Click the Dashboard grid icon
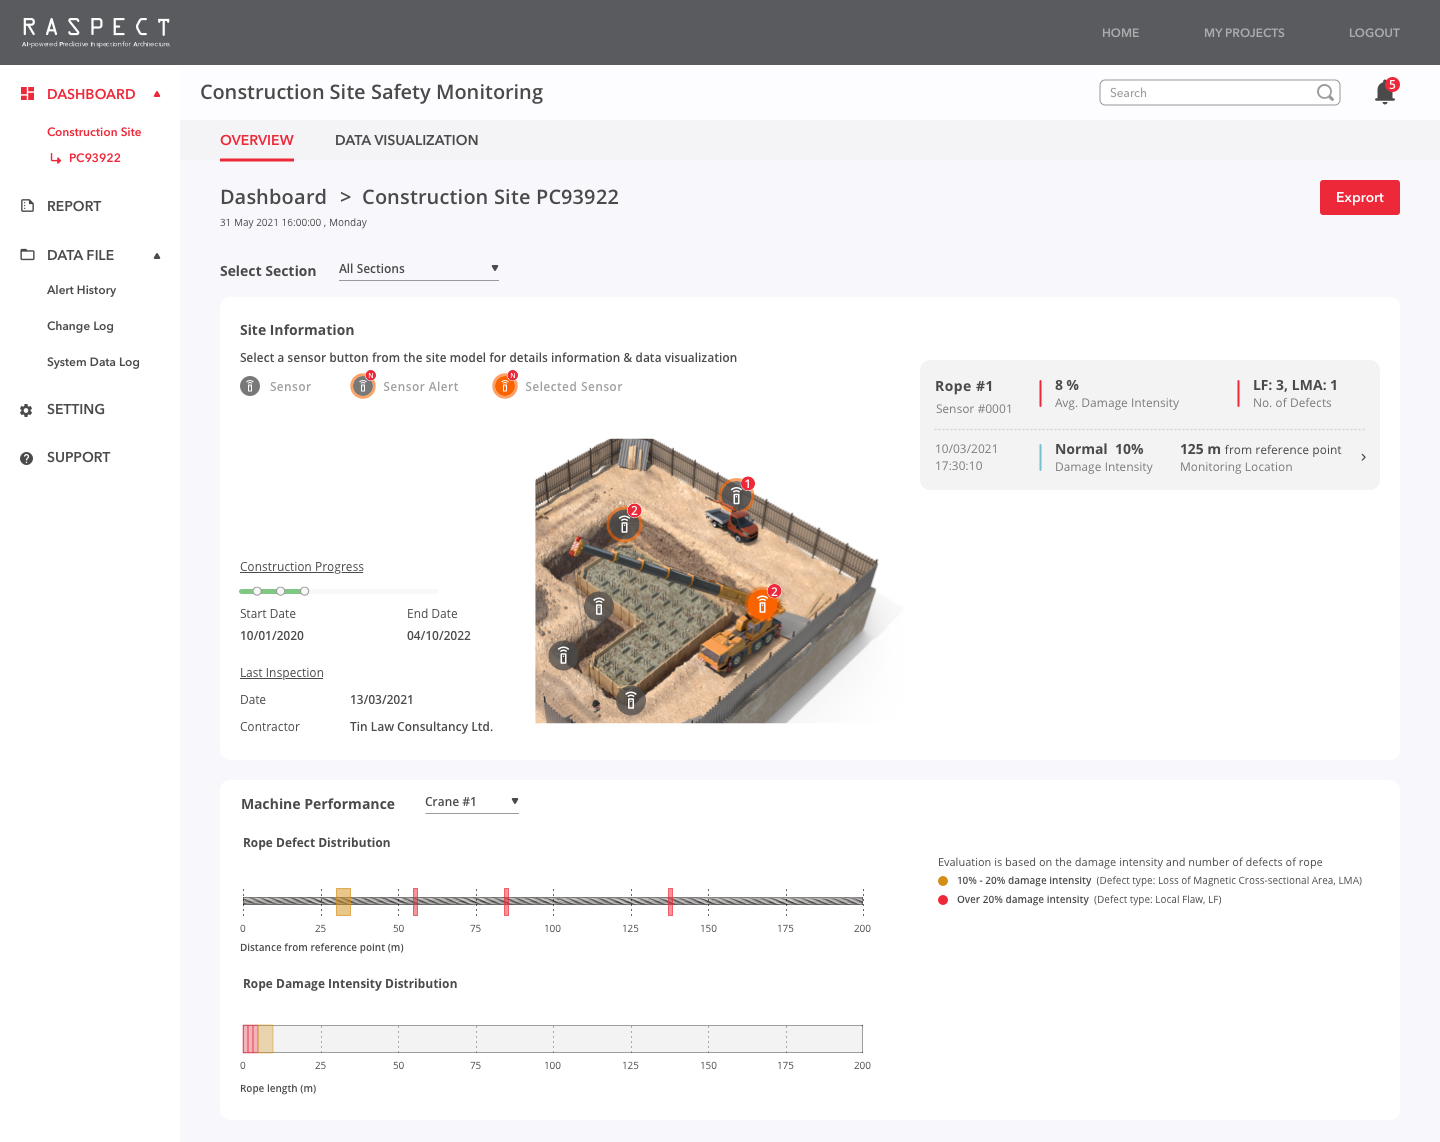The image size is (1440, 1142). (27, 94)
